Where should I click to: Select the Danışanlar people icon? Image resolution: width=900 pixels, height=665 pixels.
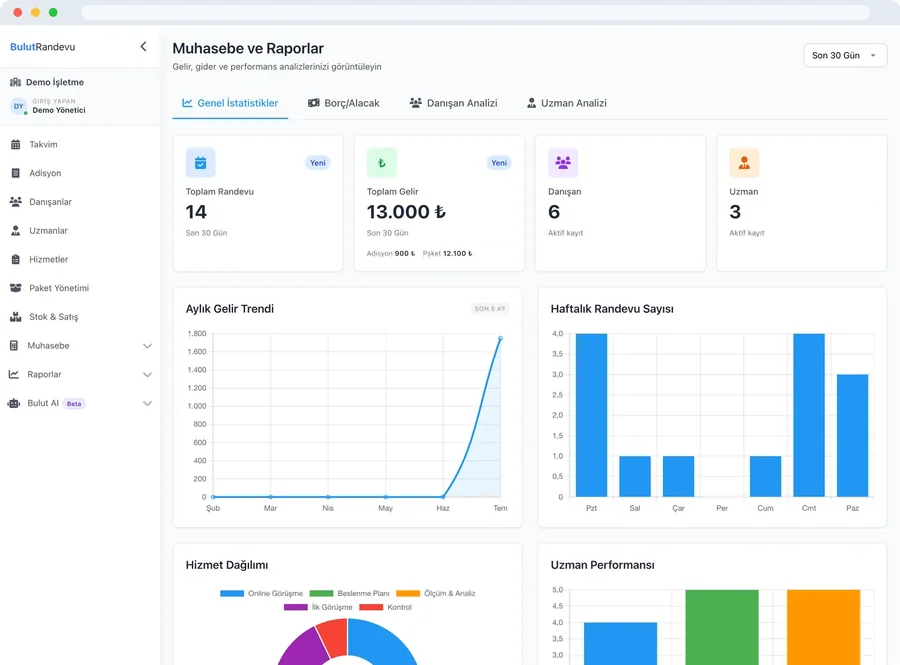15,202
